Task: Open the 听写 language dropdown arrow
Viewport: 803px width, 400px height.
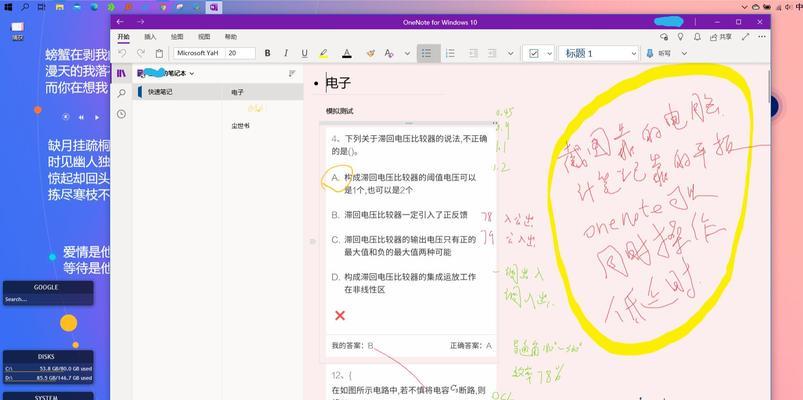Action: click(x=684, y=53)
